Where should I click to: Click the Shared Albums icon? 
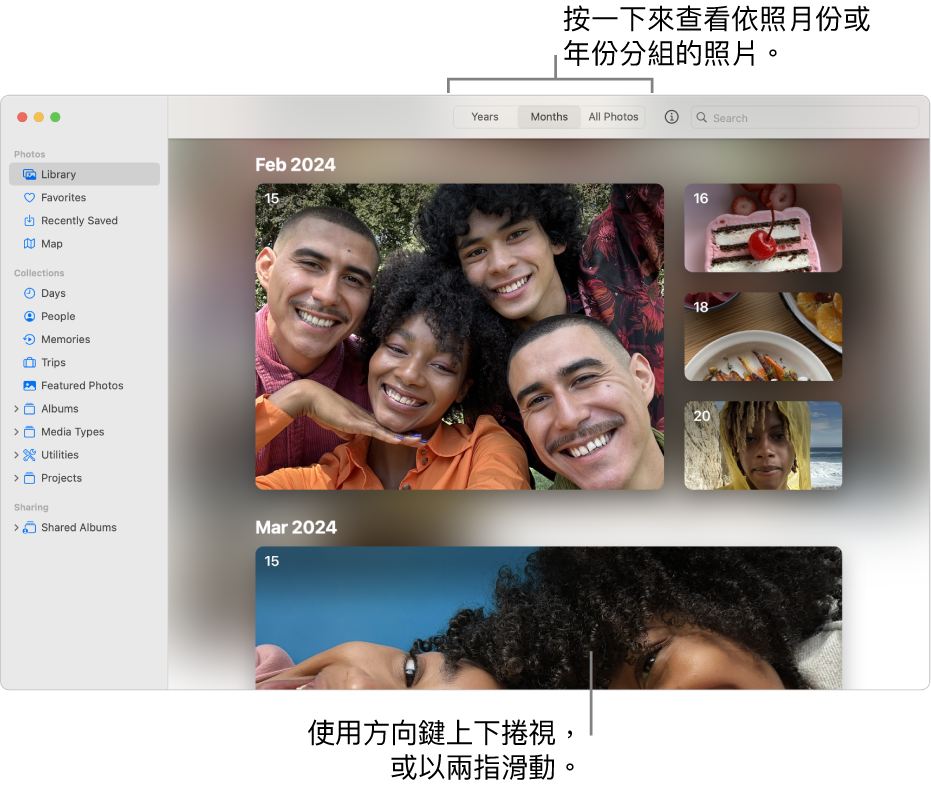pos(29,528)
